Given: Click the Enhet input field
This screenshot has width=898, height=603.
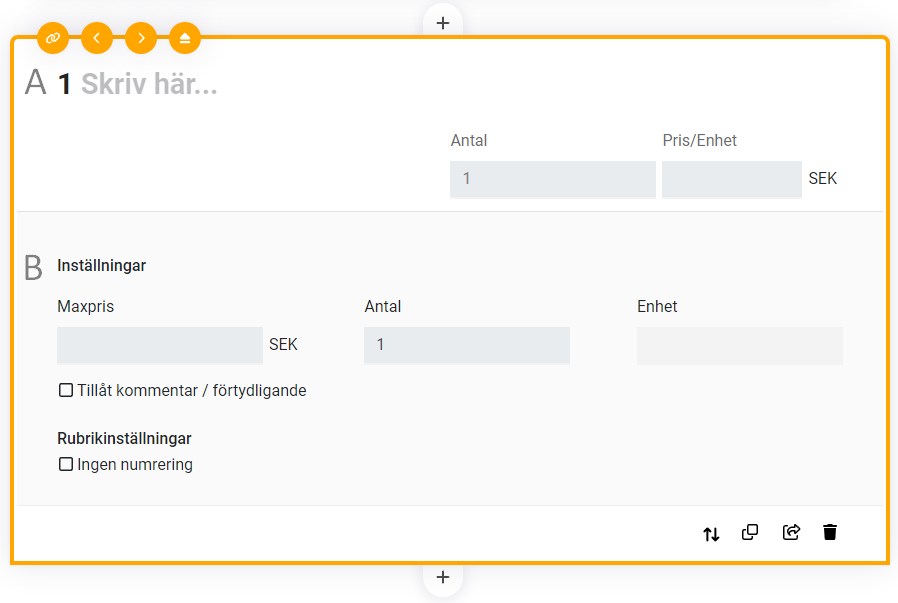Looking at the screenshot, I should click(x=739, y=345).
